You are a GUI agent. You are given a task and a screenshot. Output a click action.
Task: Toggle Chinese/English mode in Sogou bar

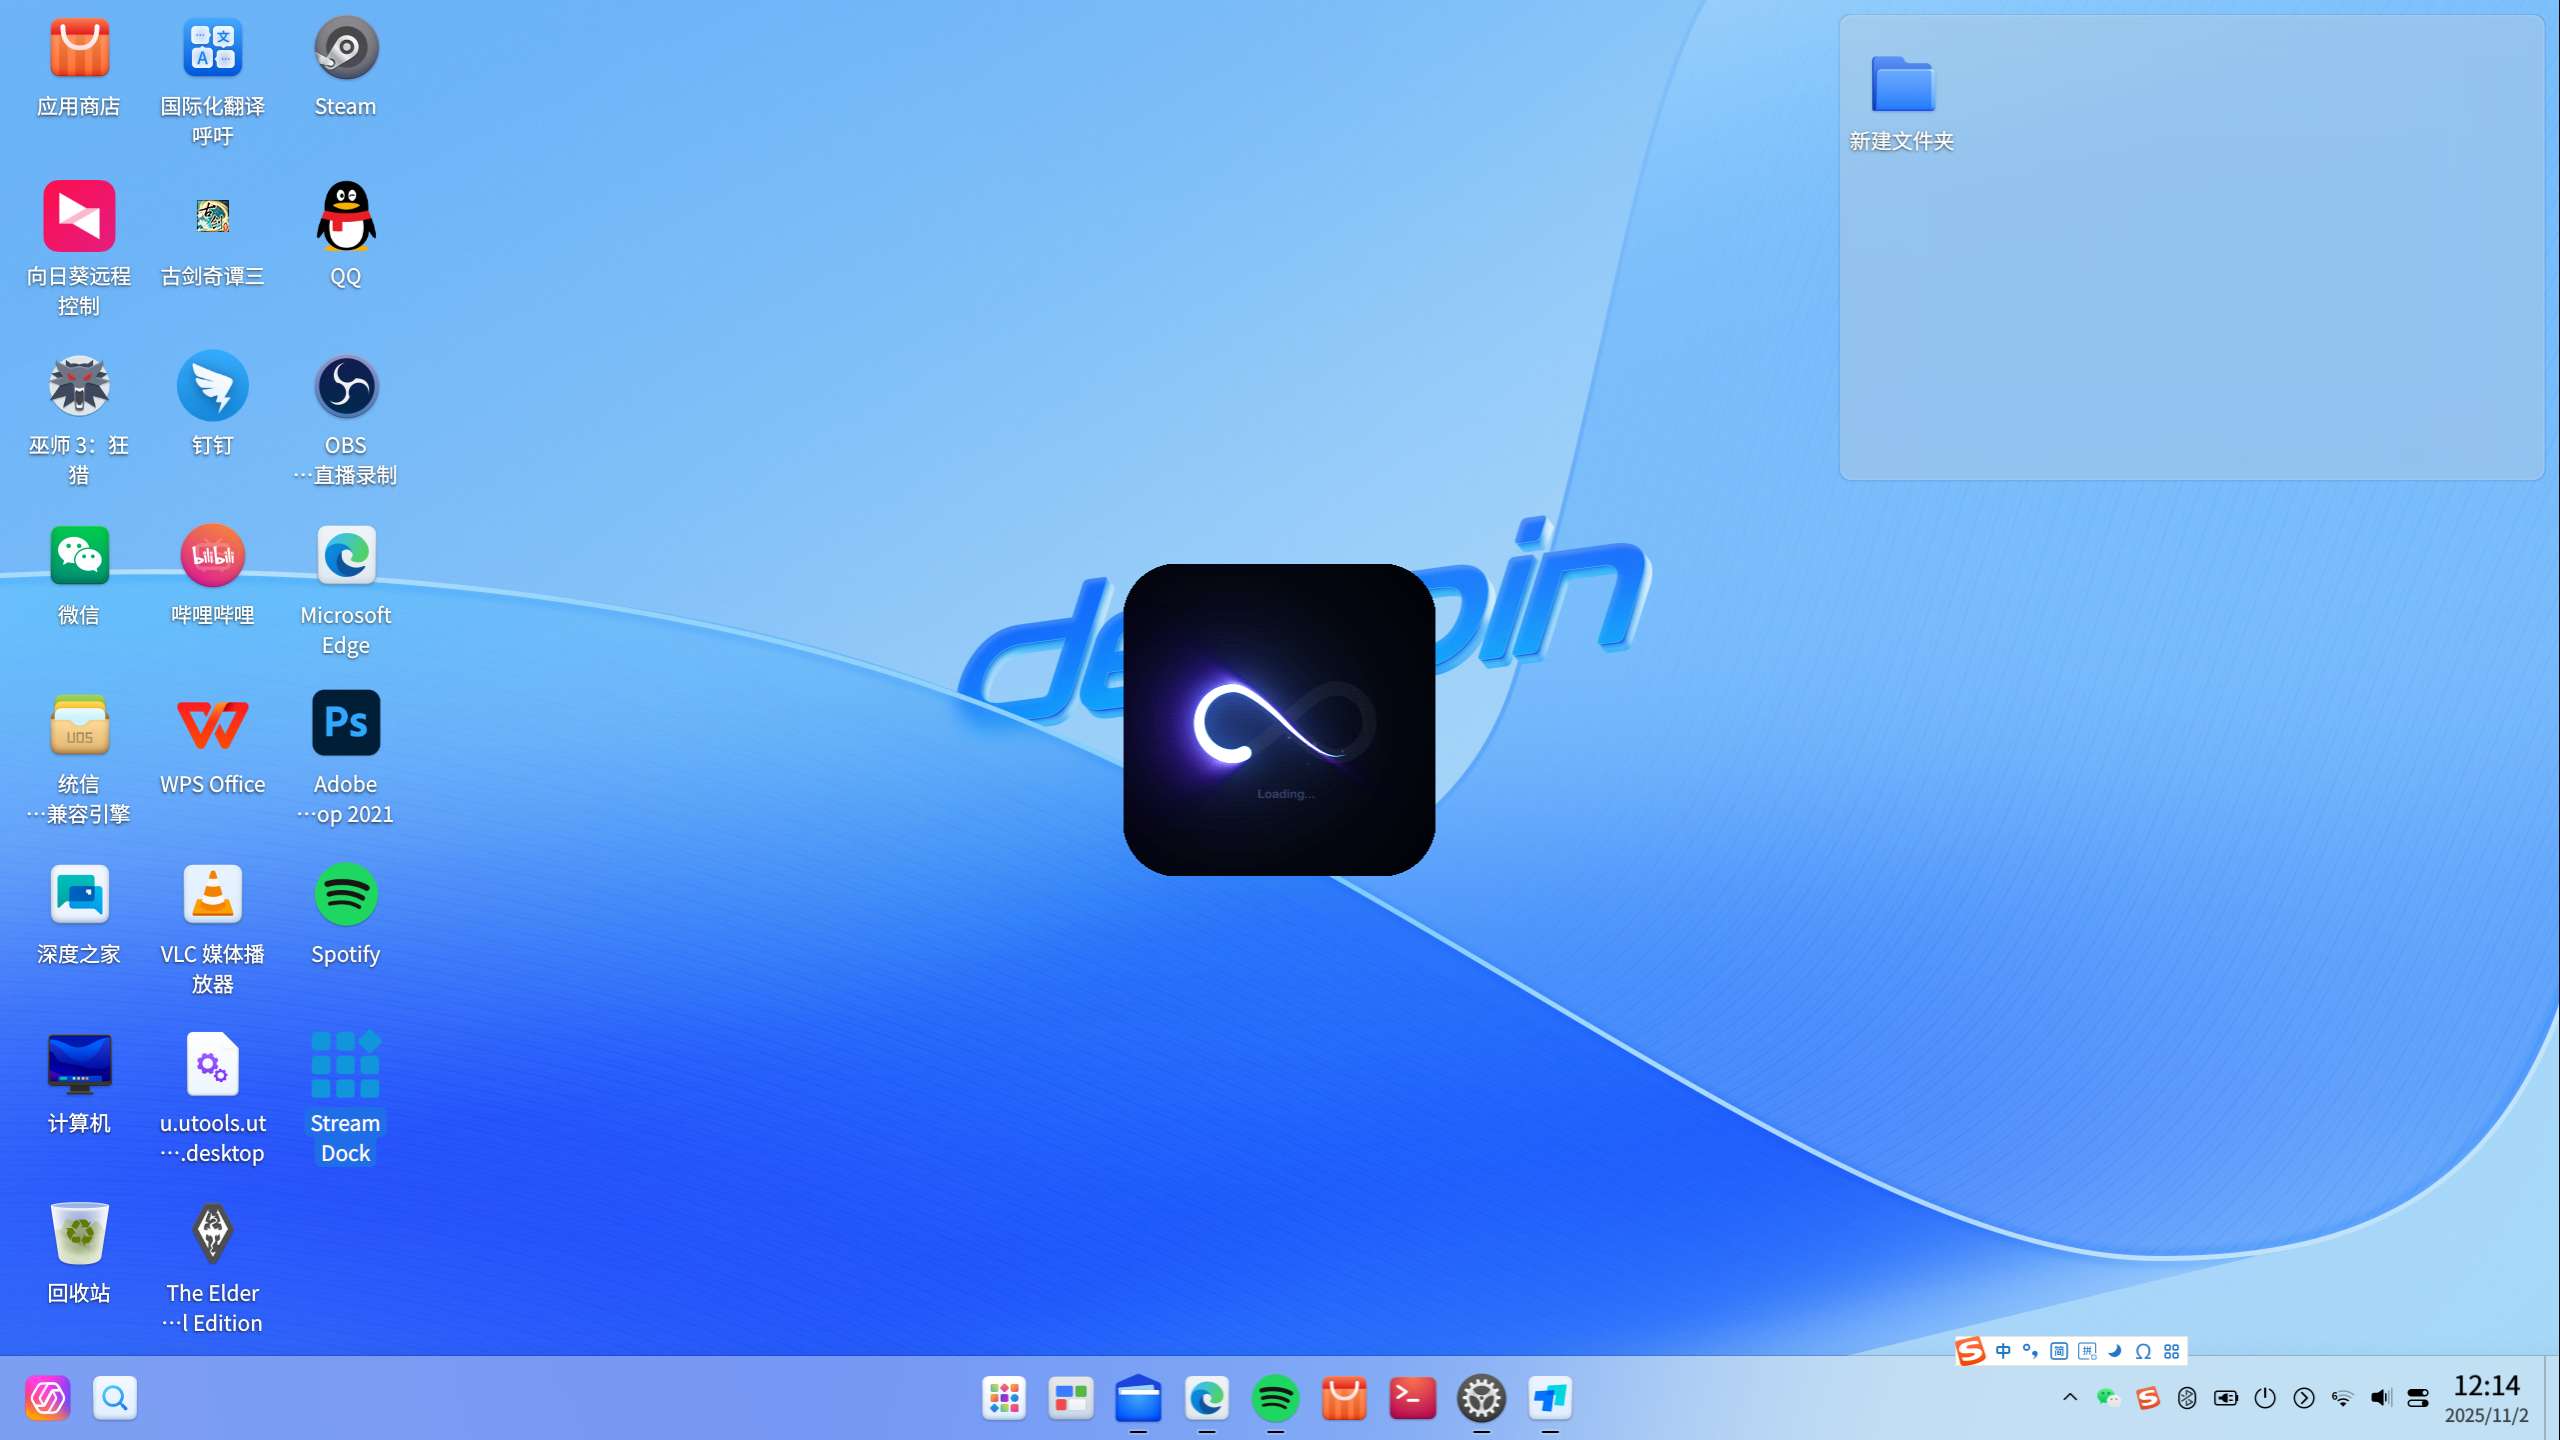(2003, 1351)
